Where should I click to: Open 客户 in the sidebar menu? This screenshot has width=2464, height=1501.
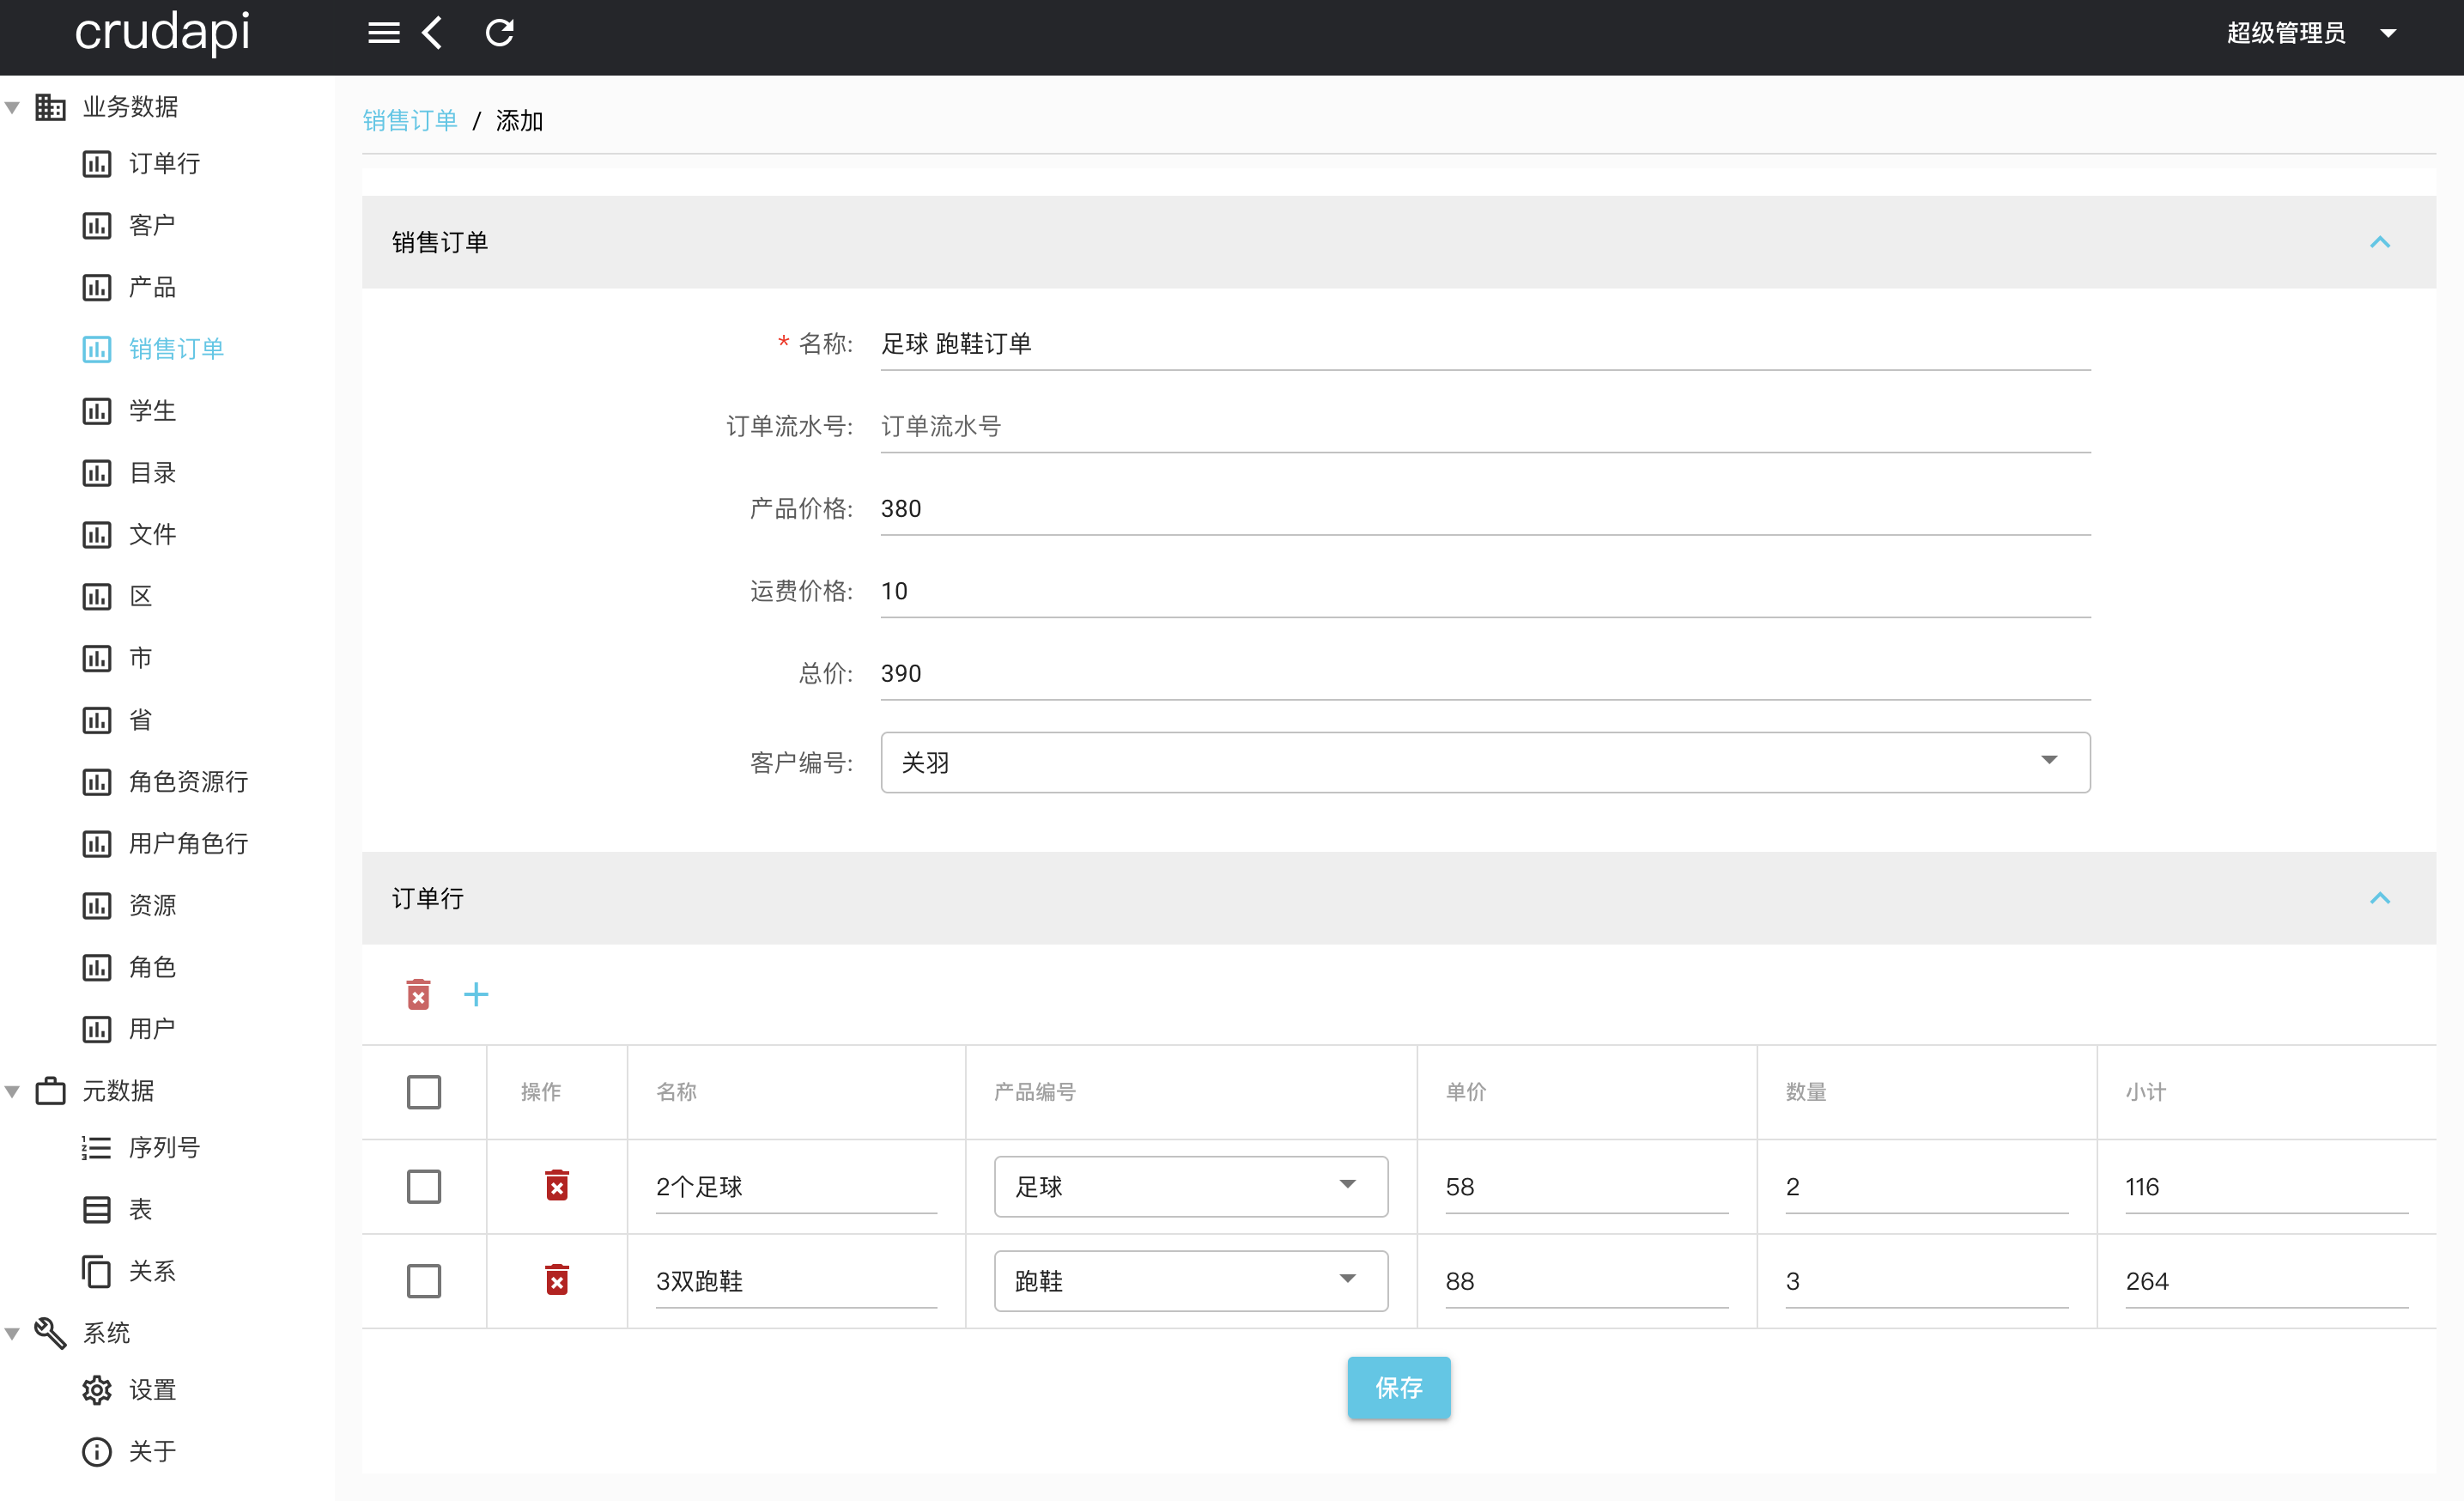[x=152, y=225]
